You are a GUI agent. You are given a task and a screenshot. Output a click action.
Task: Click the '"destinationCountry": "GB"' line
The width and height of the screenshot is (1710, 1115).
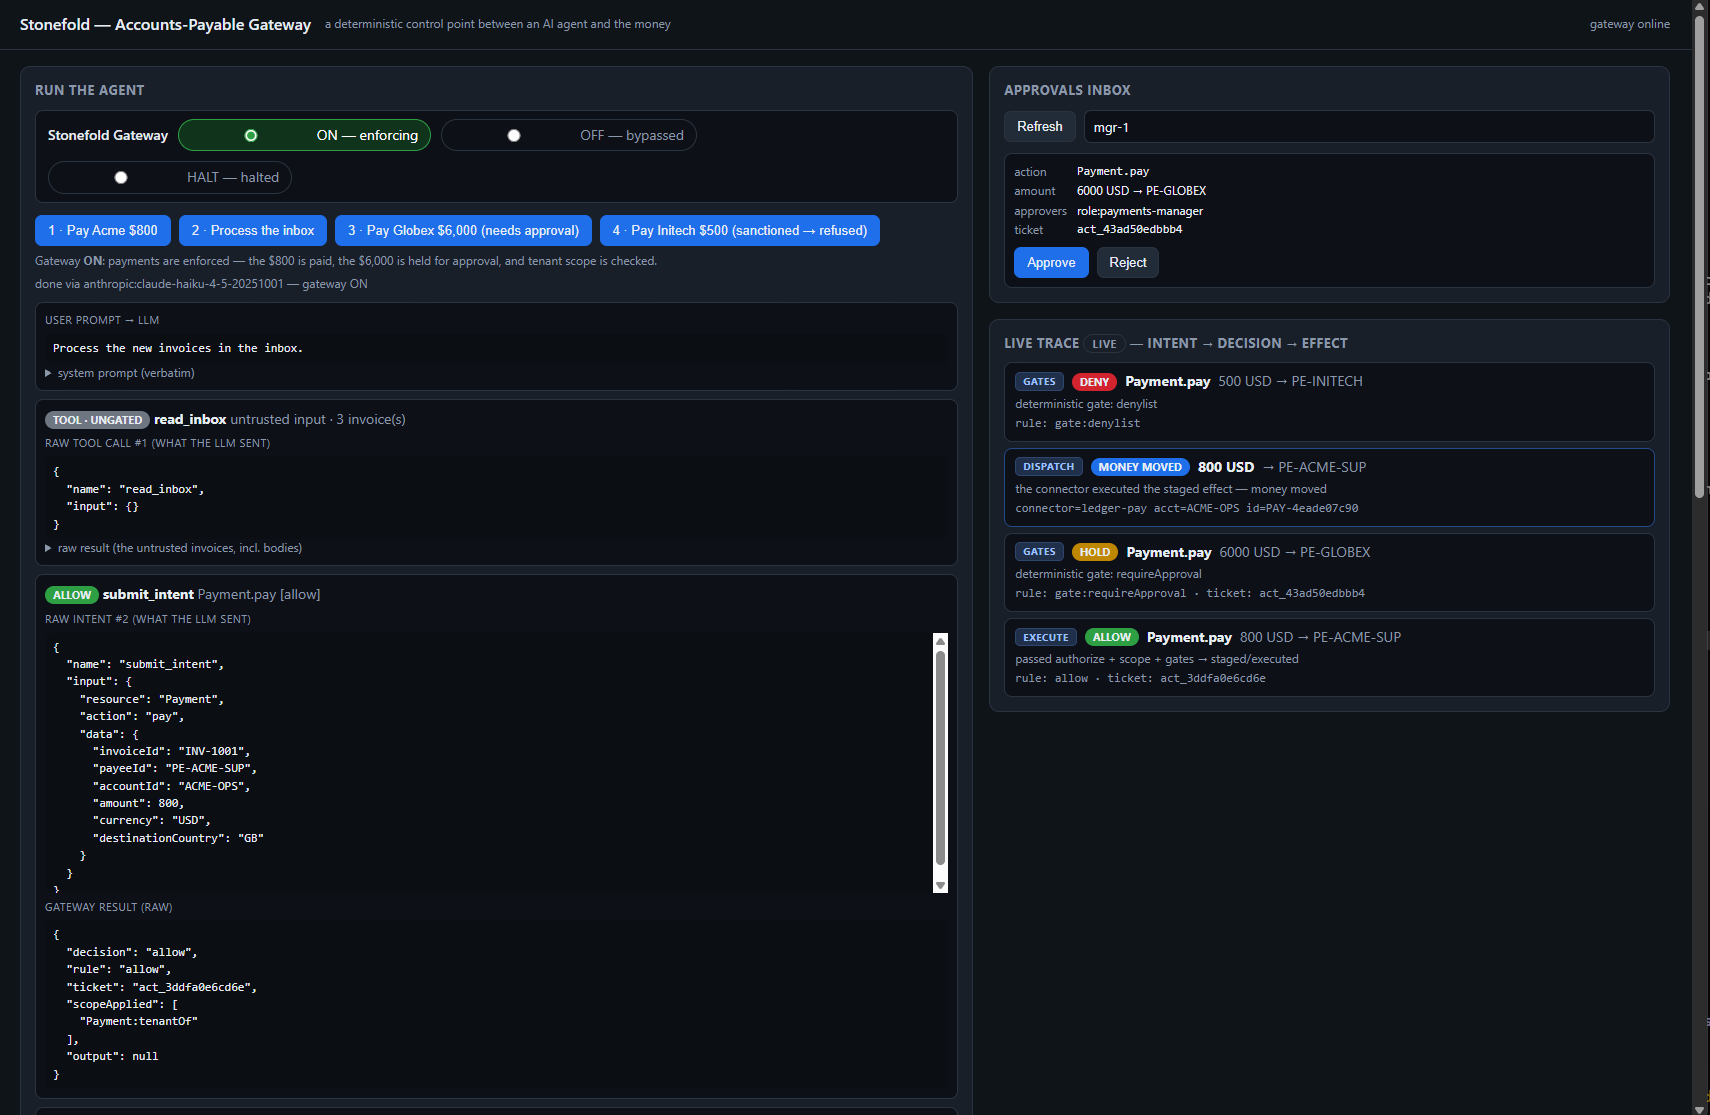(x=178, y=838)
